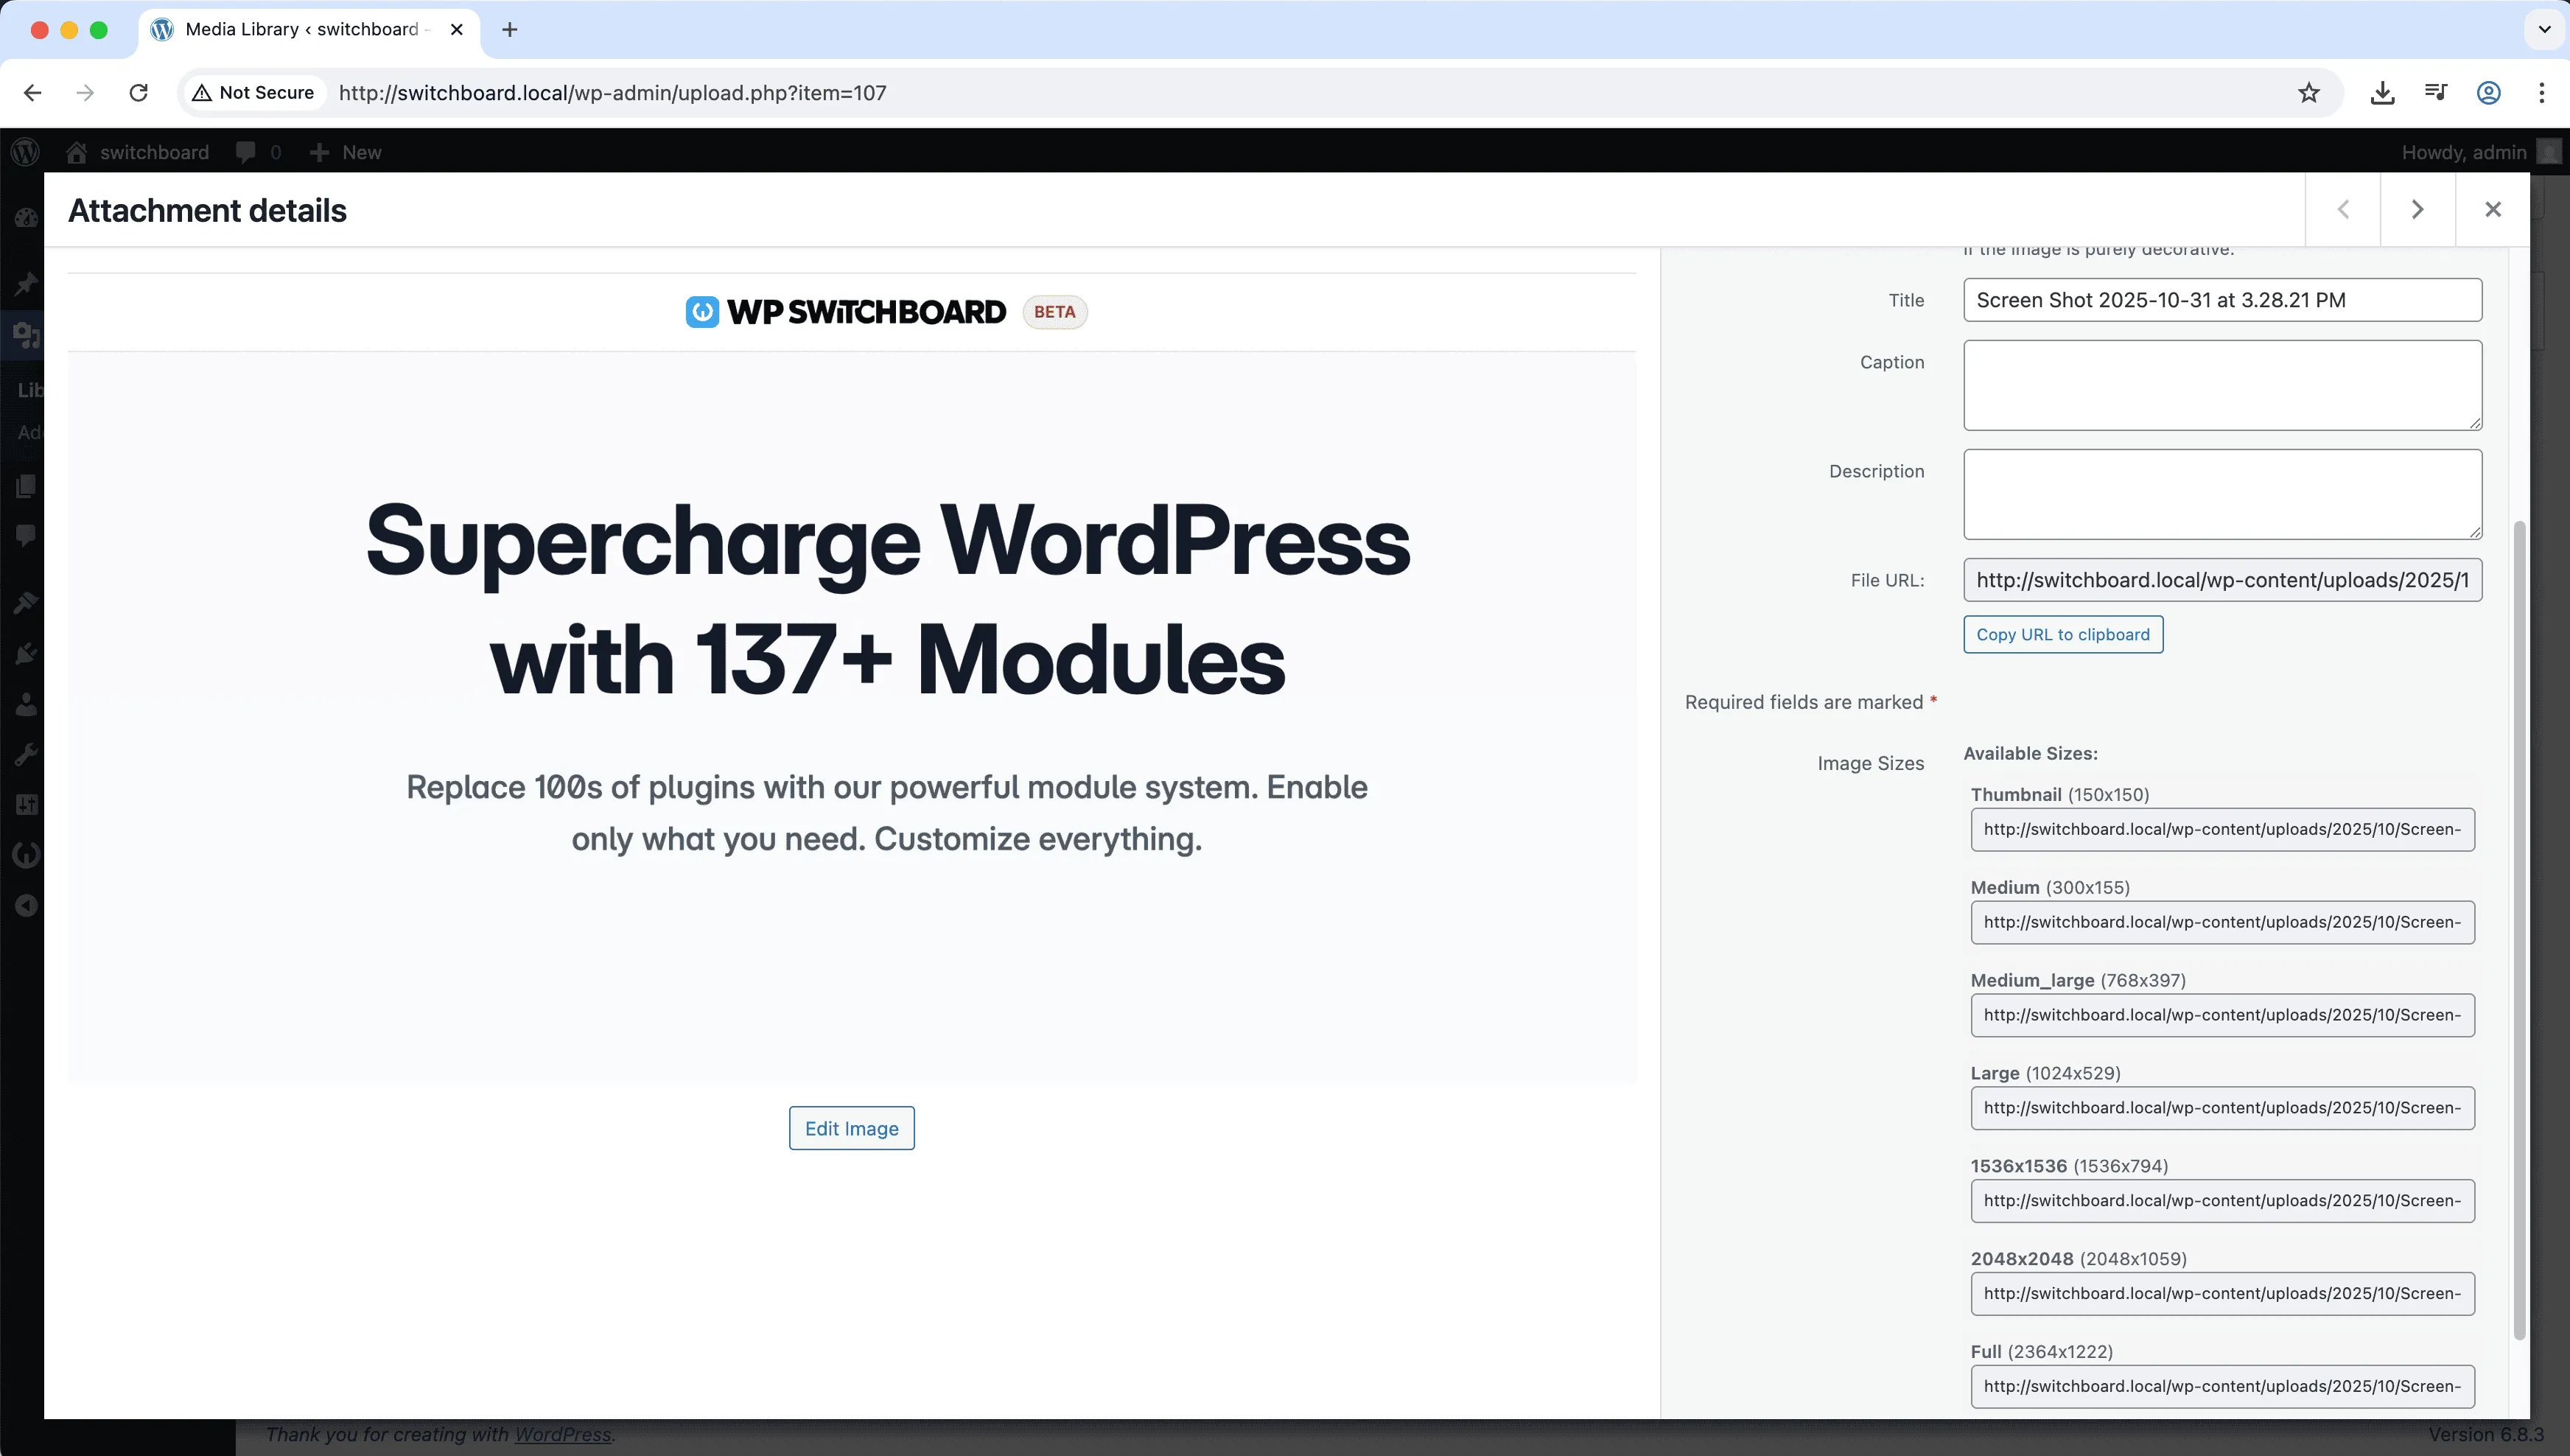Go to the next attachment with right arrow

pos(2418,210)
